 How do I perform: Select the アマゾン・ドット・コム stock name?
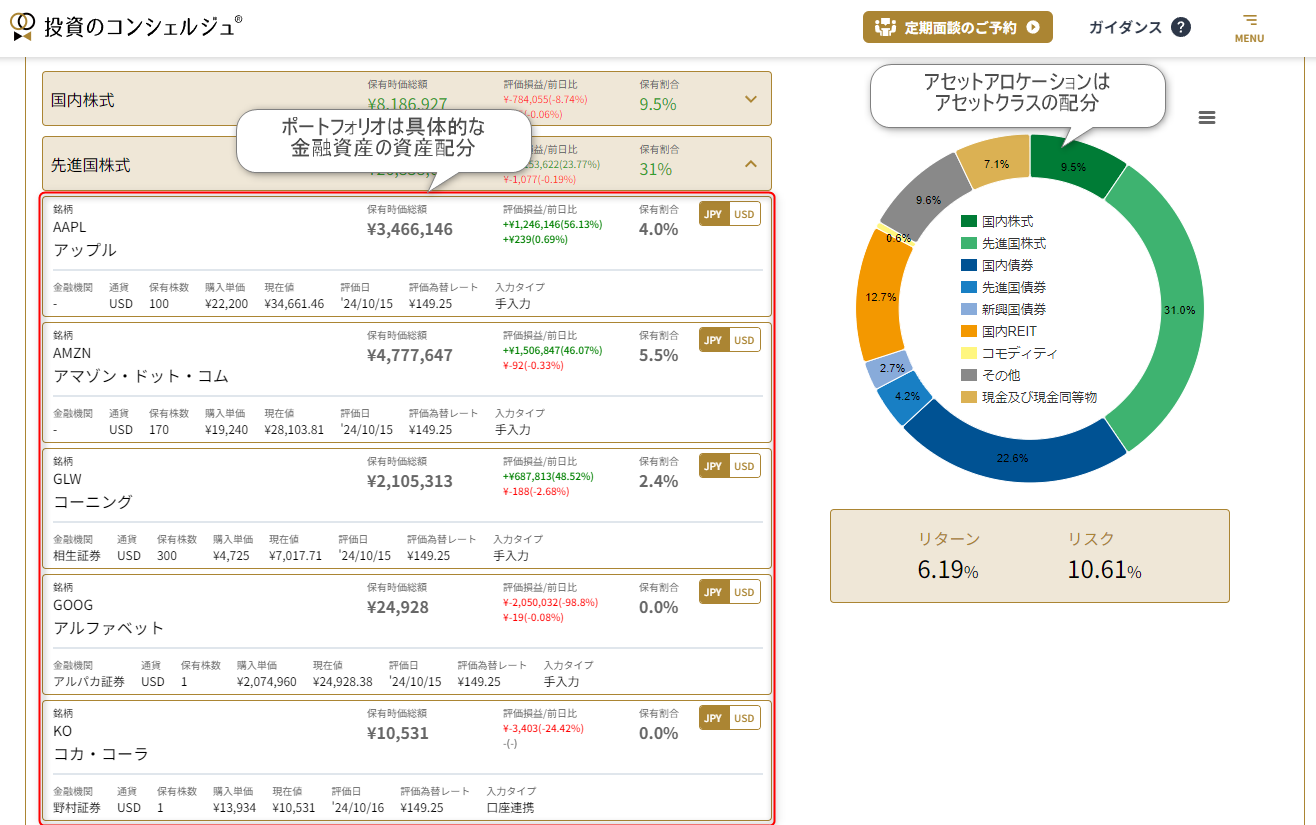(141, 376)
